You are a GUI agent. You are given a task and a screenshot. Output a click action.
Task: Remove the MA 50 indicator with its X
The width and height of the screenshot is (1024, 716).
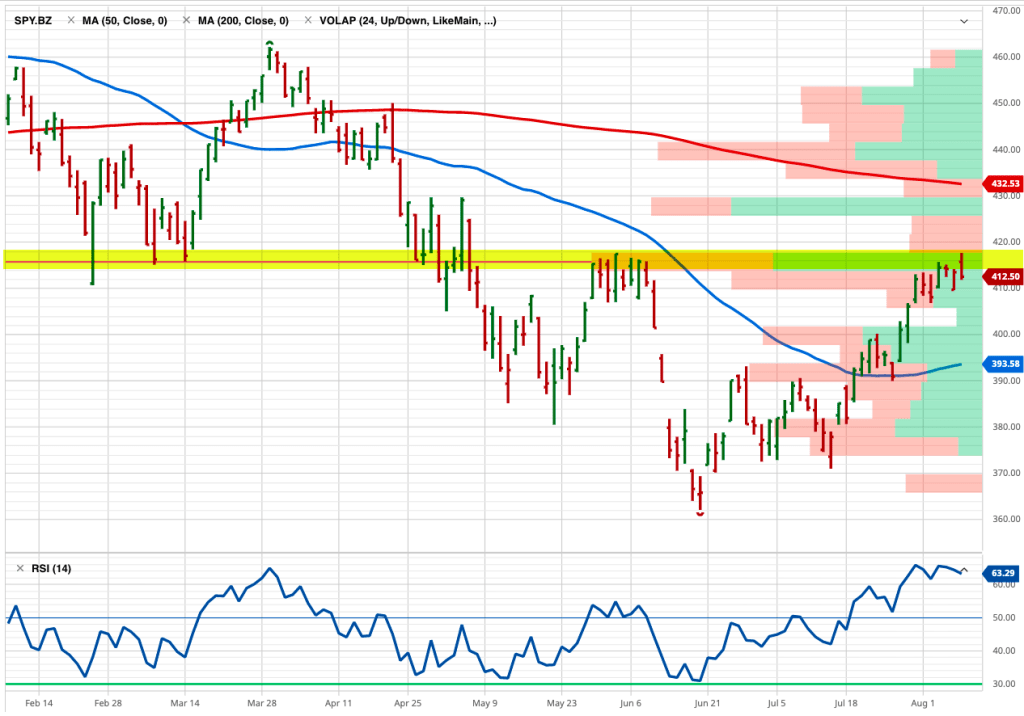click(x=71, y=20)
